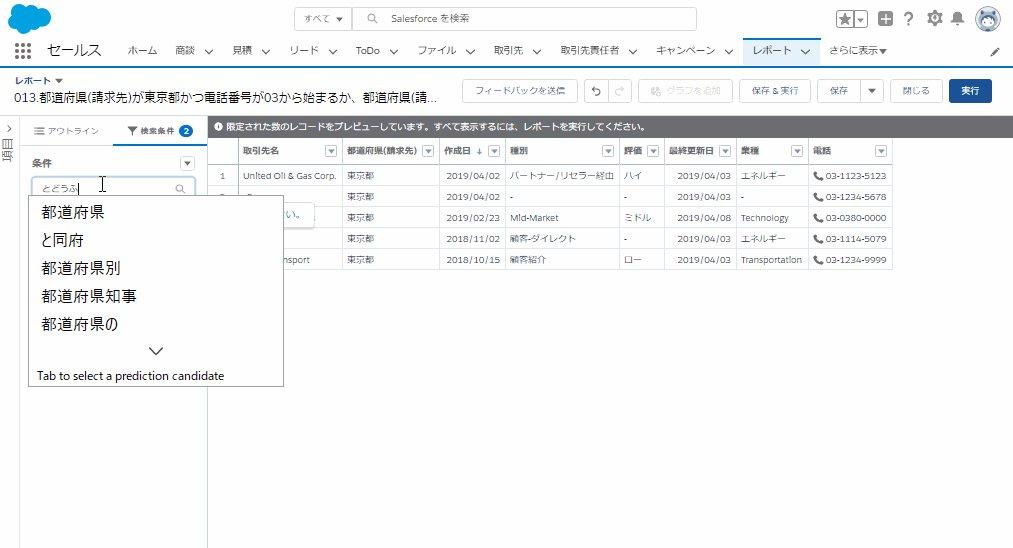Select suggestion 都道府県
Viewport: 1013px width, 548px height.
coord(73,212)
